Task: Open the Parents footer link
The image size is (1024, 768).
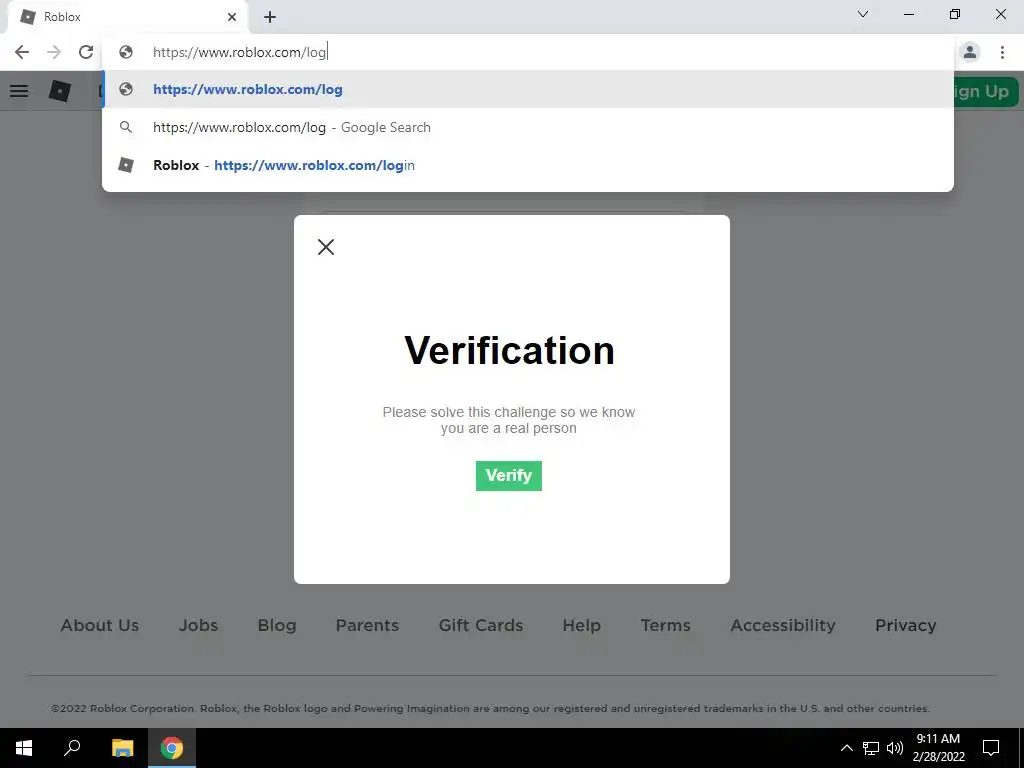Action: (x=367, y=625)
